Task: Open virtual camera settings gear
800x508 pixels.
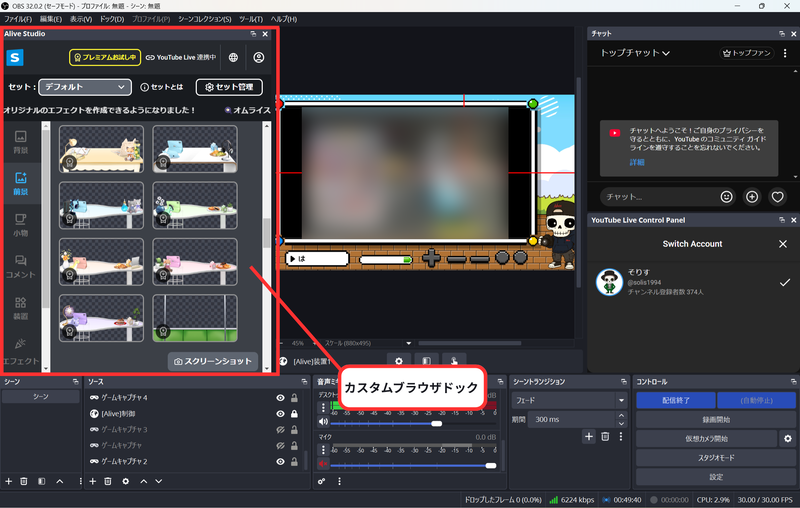Action: point(788,439)
